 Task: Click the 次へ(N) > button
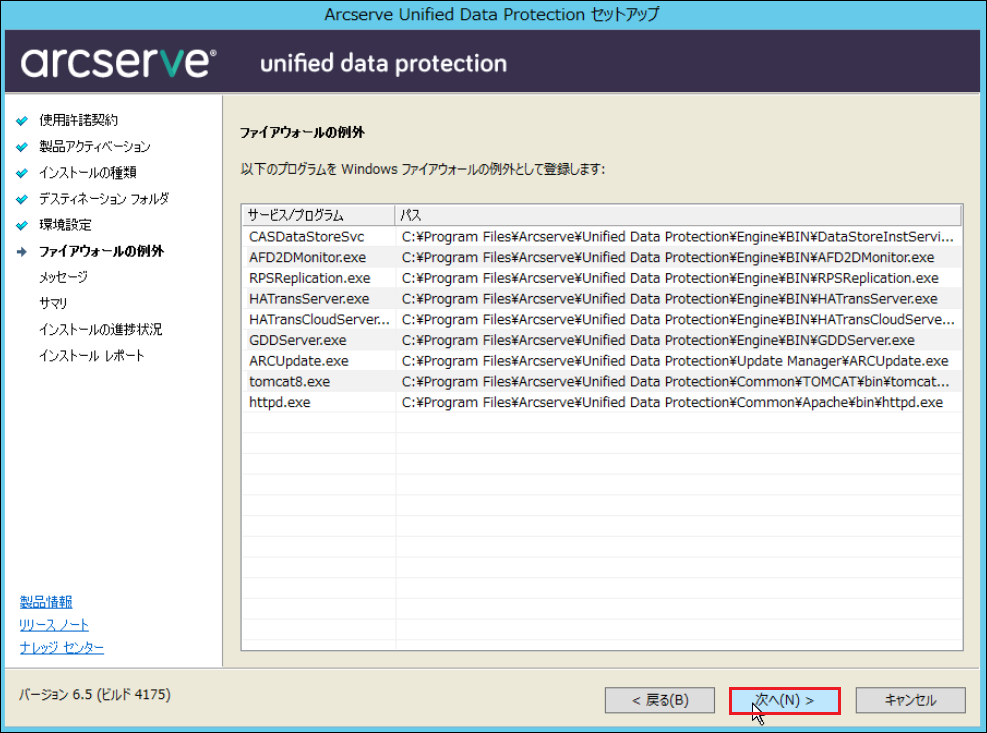point(784,700)
